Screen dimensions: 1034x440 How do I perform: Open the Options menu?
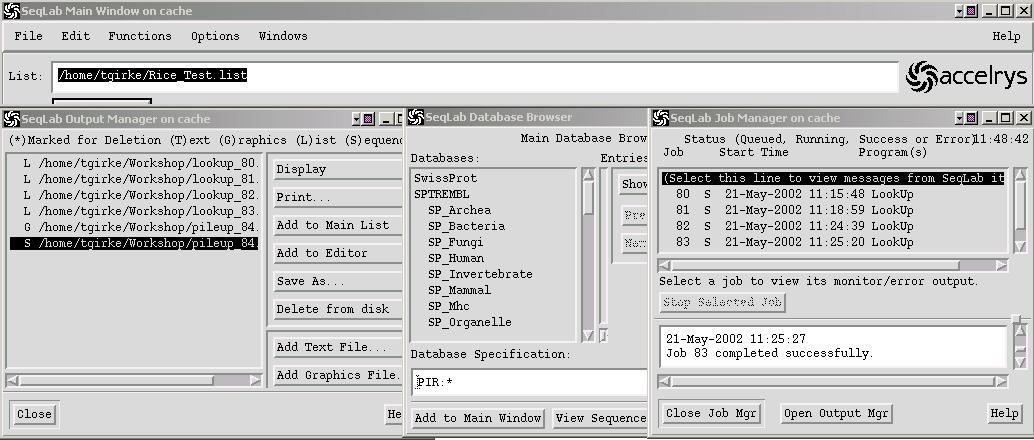pyautogui.click(x=215, y=36)
